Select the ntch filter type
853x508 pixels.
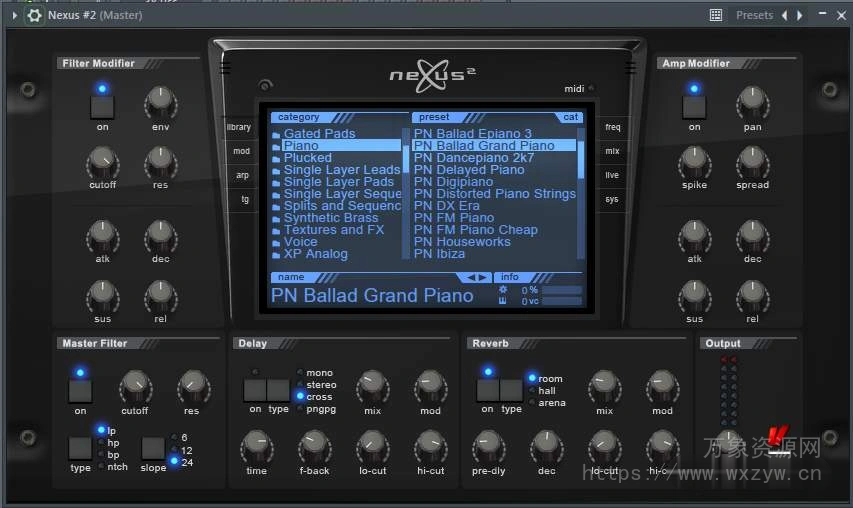click(x=117, y=467)
